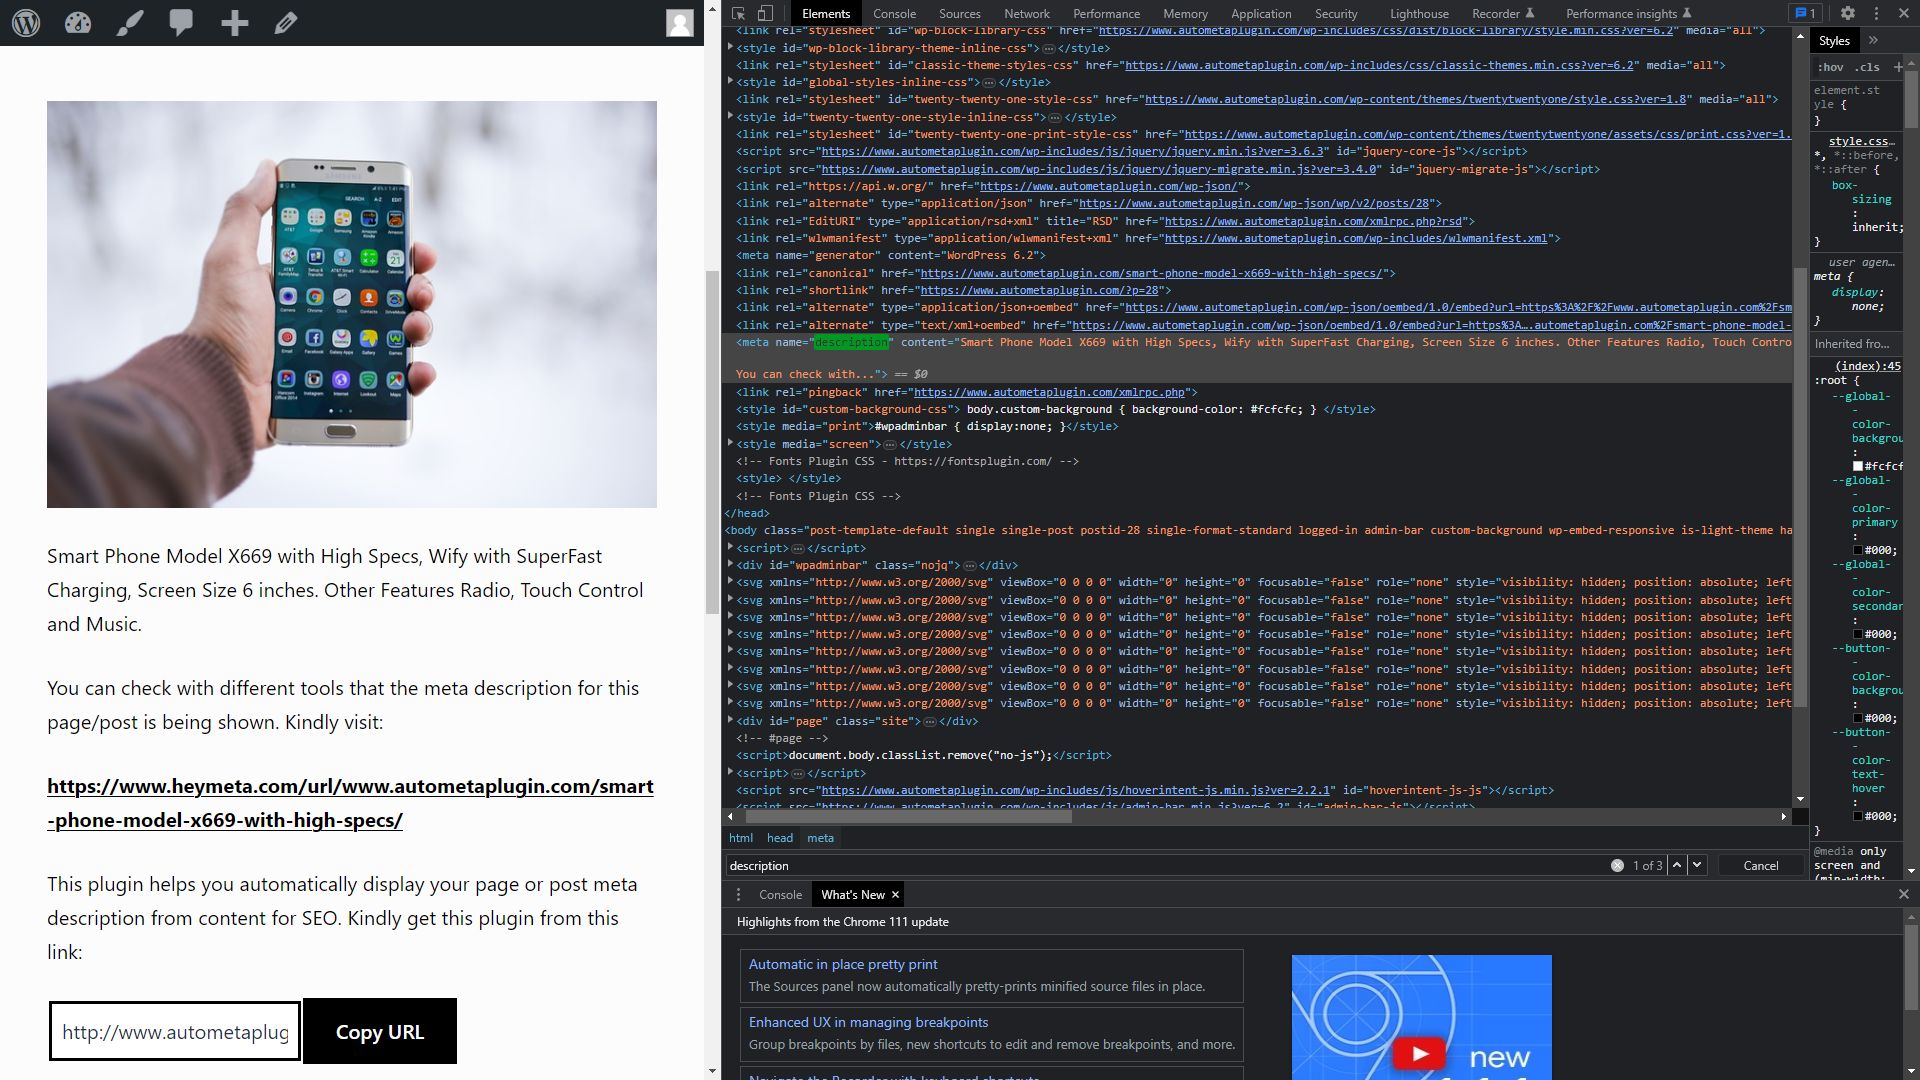The height and width of the screenshot is (1080, 1920).
Task: Toggle the .cls class editor
Action: pos(1867,67)
